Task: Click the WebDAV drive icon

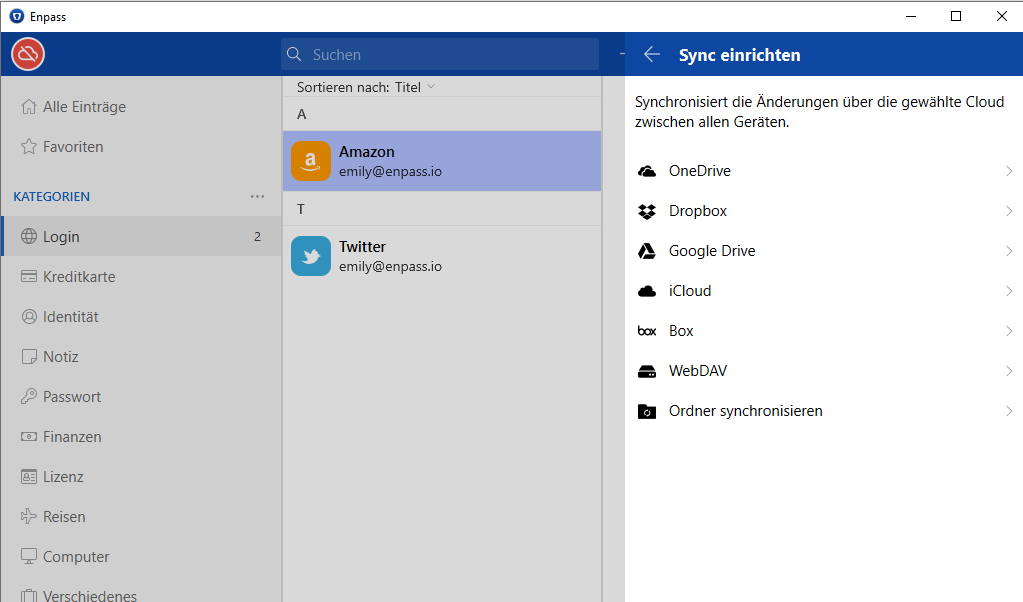Action: pyautogui.click(x=647, y=371)
